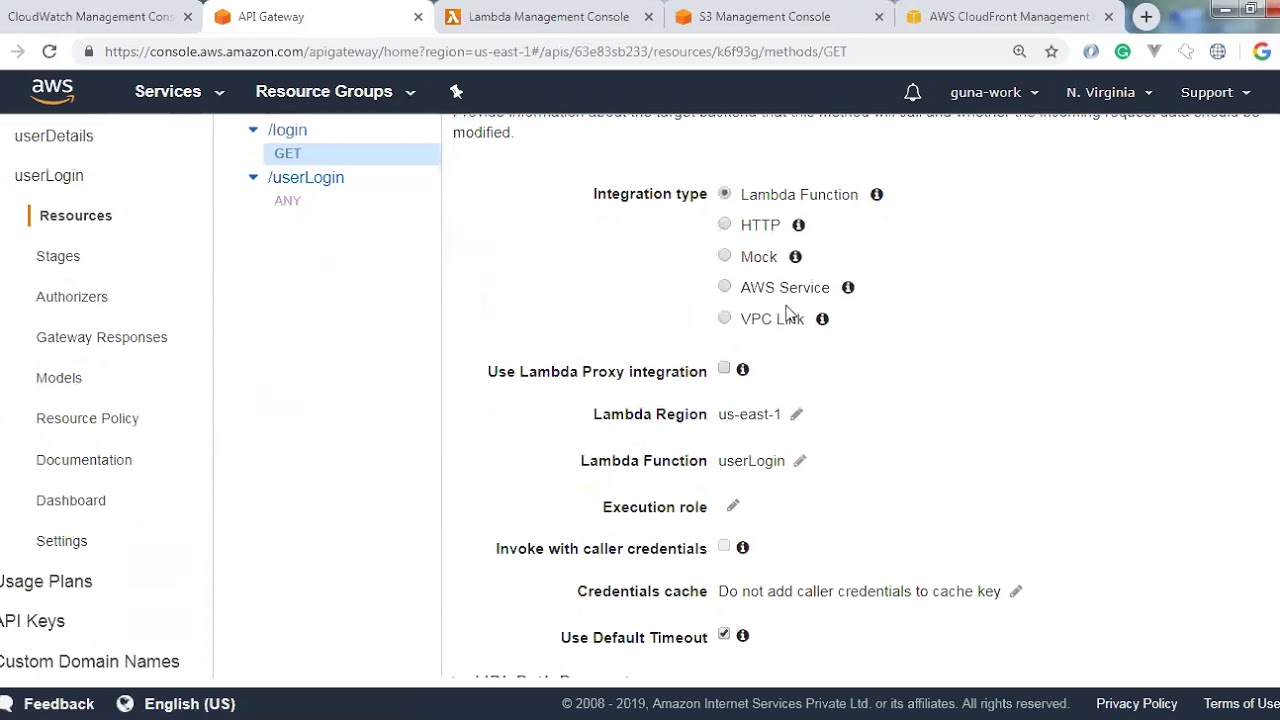Select Mock integration type
The image size is (1280, 720).
pyautogui.click(x=724, y=255)
